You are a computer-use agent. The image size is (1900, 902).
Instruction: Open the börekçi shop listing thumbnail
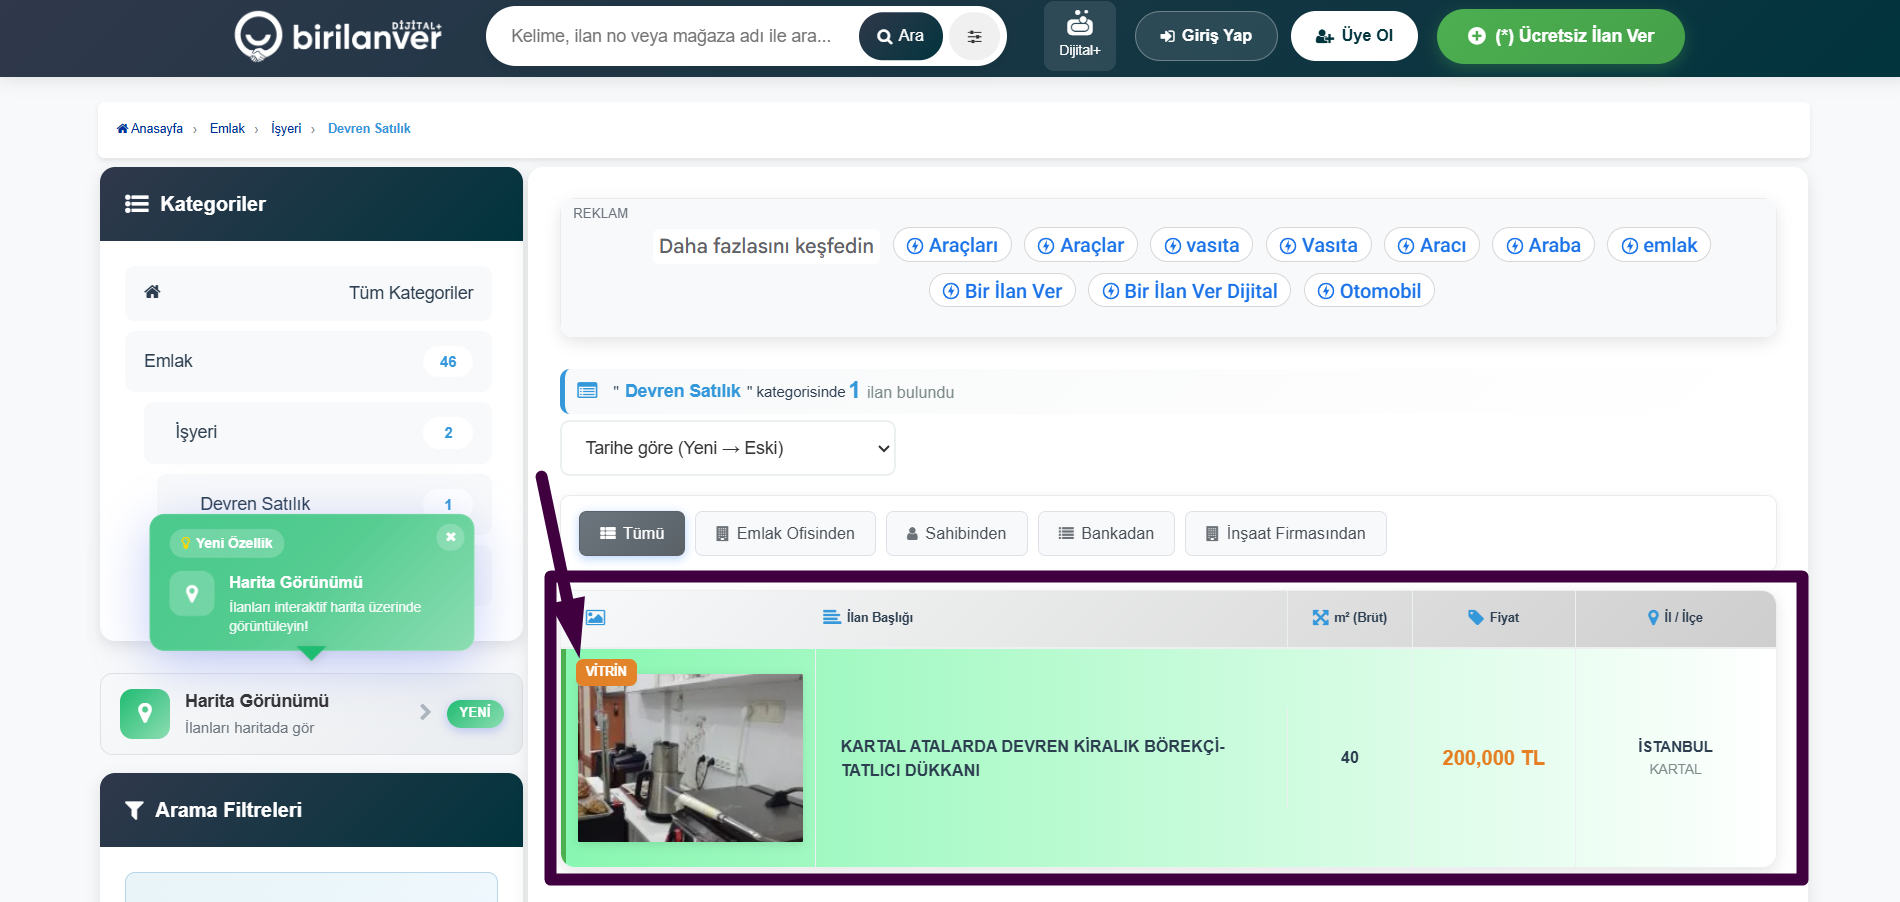click(690, 758)
